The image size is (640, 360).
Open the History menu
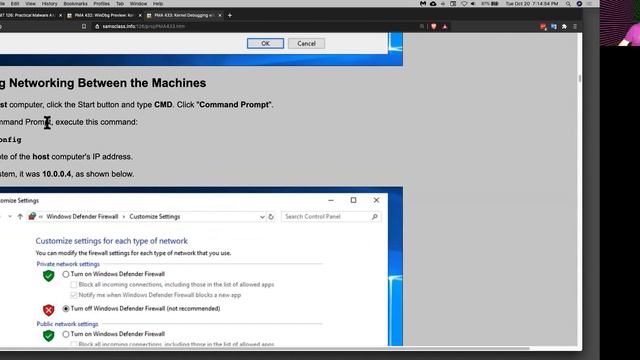click(x=49, y=4)
